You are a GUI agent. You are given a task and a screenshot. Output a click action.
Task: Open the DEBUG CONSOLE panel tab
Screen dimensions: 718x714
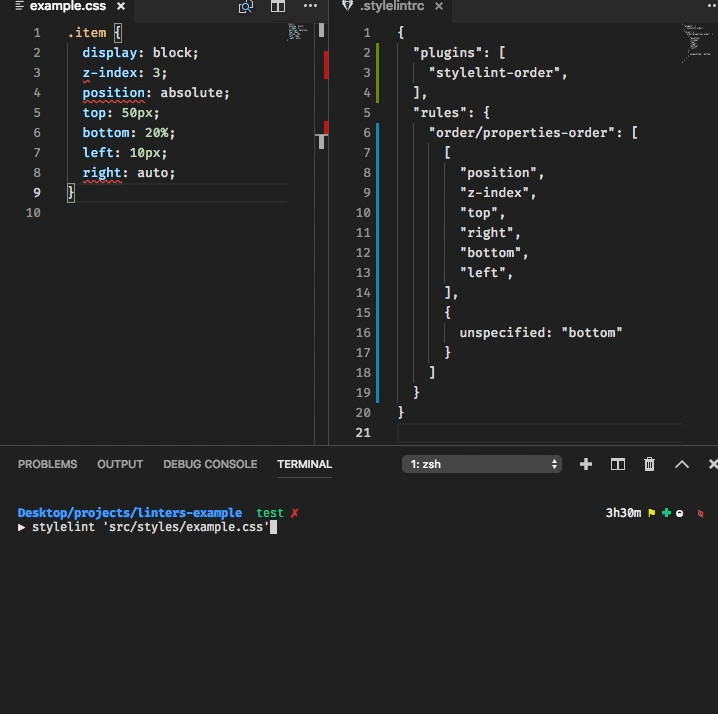(210, 464)
